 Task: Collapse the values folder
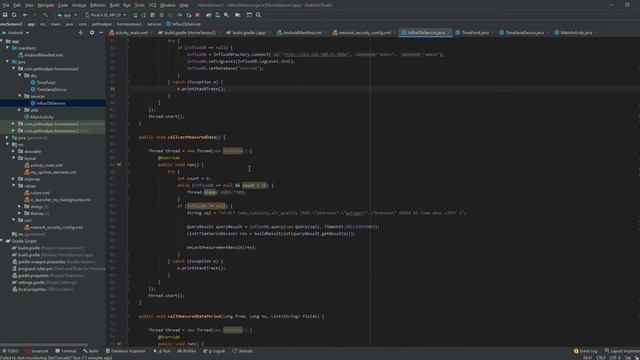click(x=13, y=186)
